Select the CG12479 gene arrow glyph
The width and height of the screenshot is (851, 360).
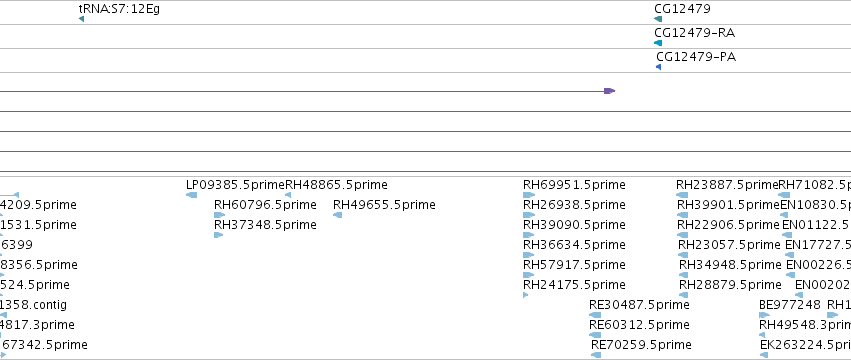tap(658, 19)
